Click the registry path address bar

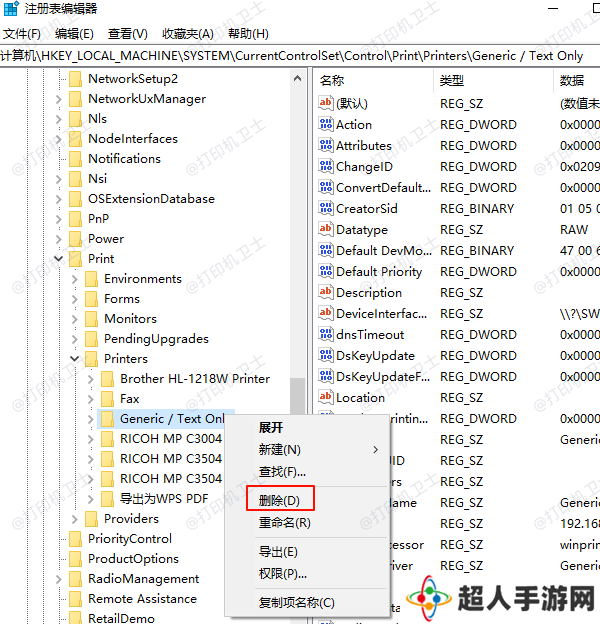(x=300, y=56)
